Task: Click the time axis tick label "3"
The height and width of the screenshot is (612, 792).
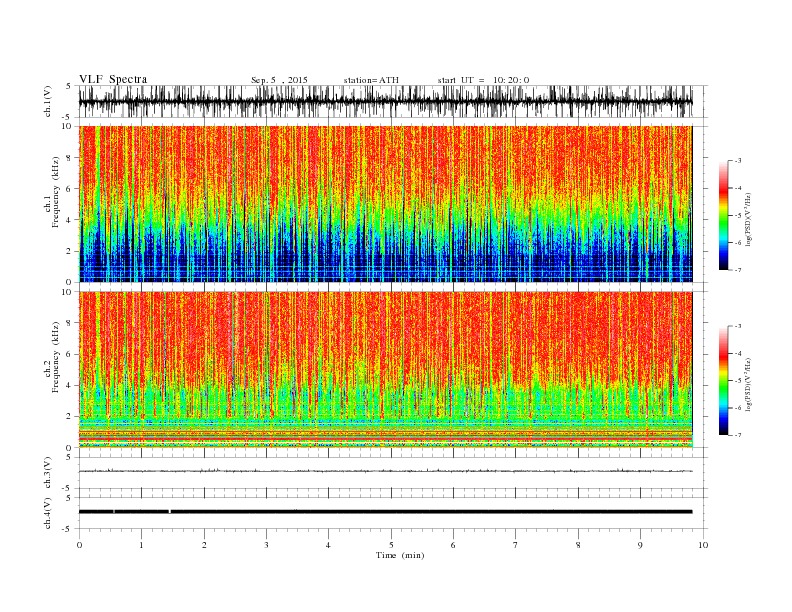Action: pyautogui.click(x=266, y=545)
